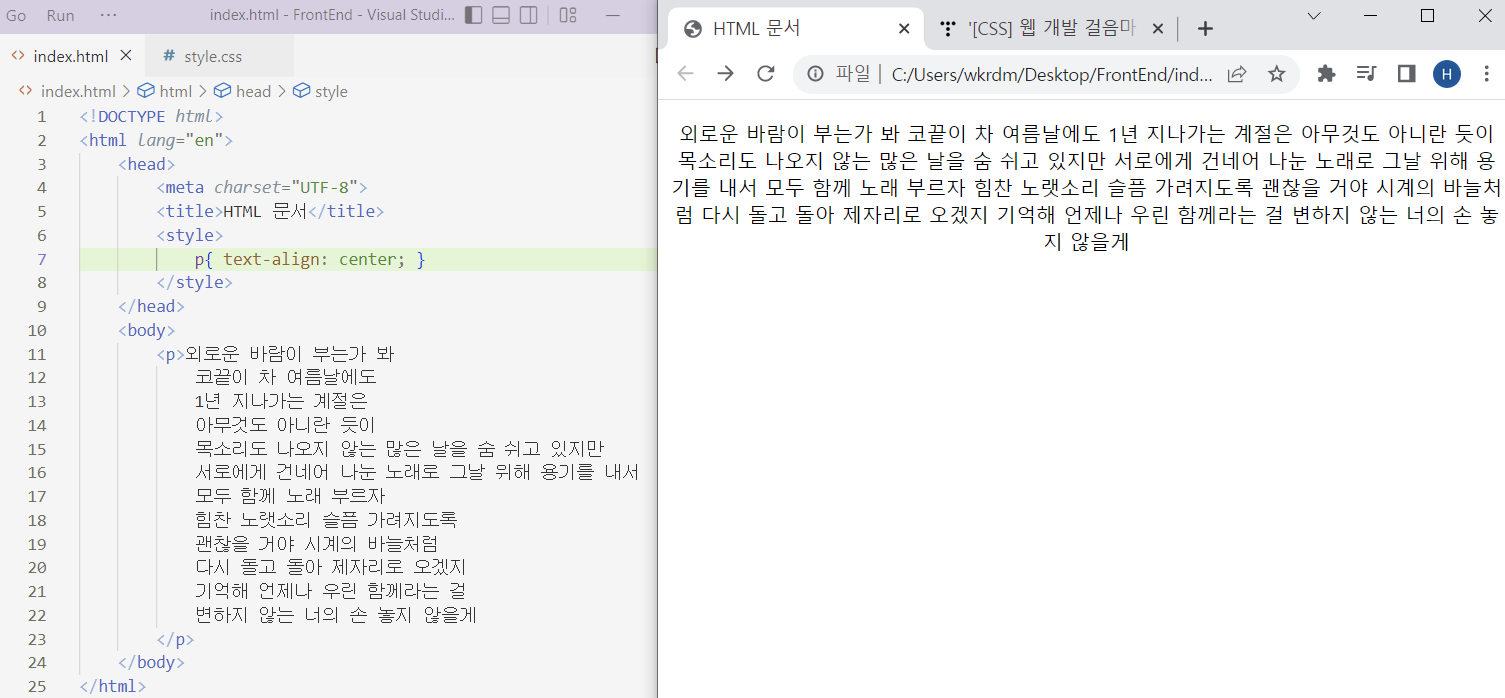
Task: Click the centered paragraph text in browser page
Action: 1085,187
